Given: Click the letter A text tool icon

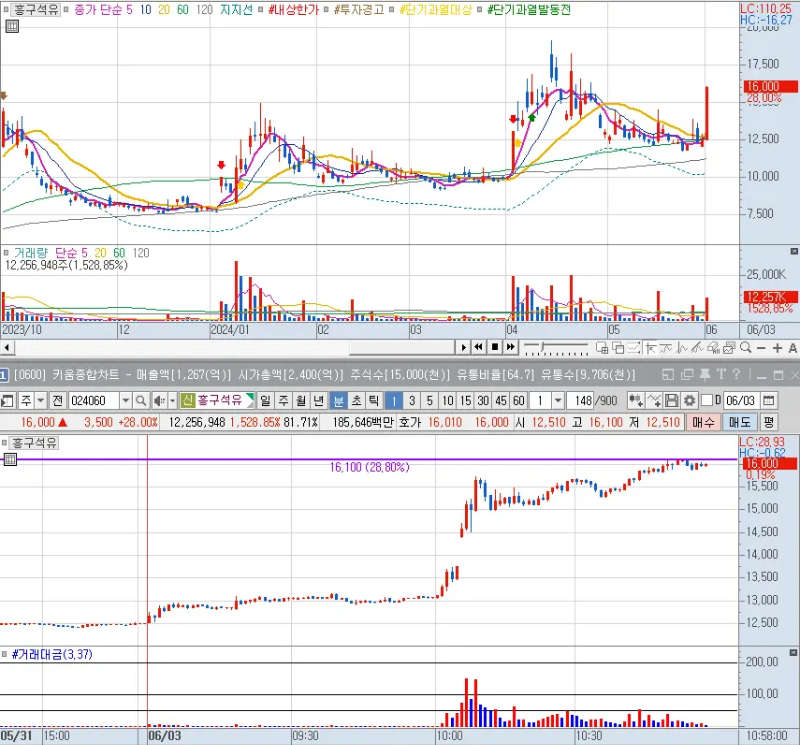Looking at the screenshot, I should pyautogui.click(x=792, y=348).
